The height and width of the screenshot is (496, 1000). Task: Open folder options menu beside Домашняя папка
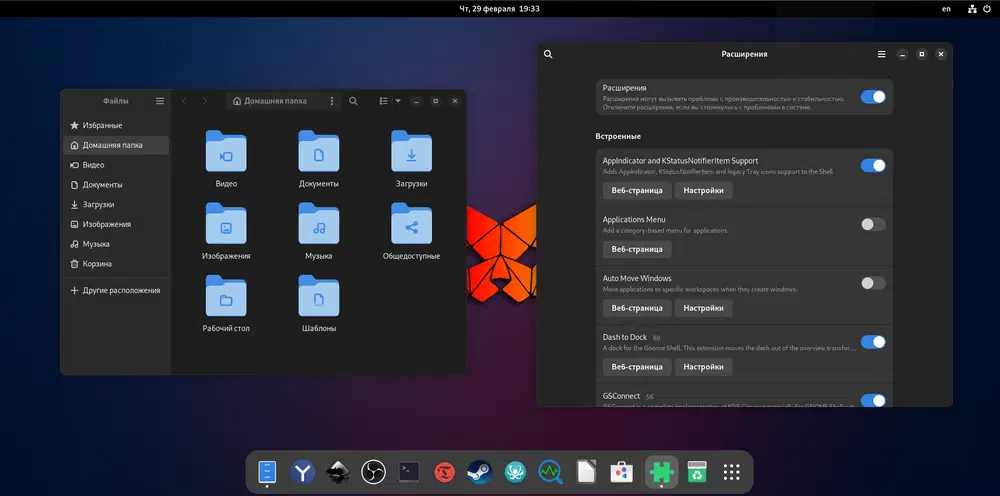click(332, 101)
